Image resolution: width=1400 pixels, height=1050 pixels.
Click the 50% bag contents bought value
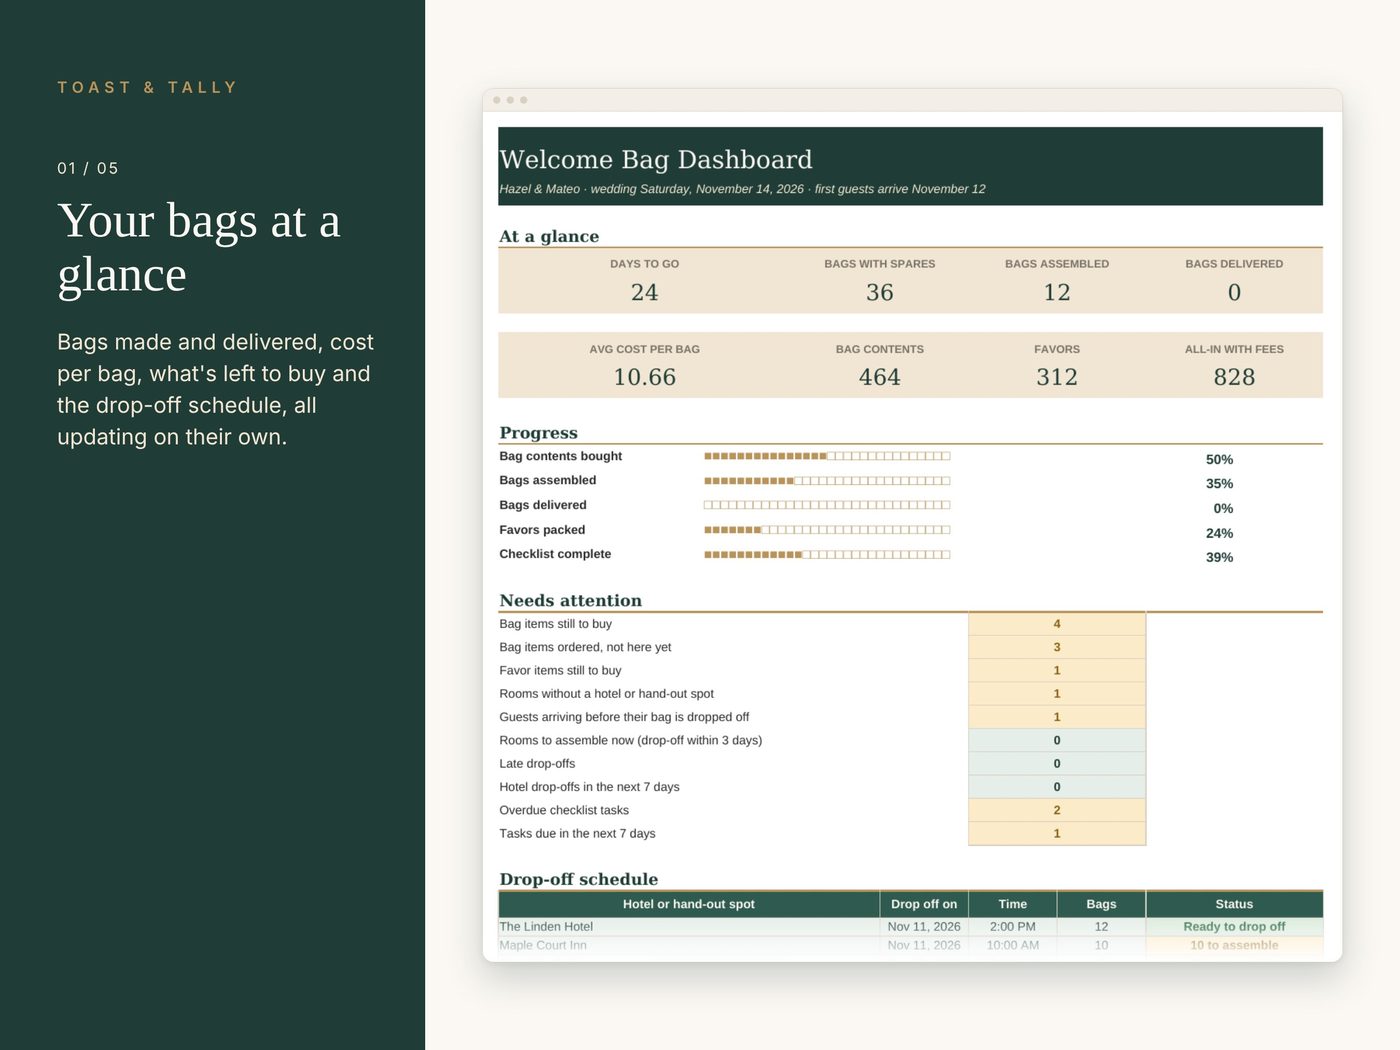tap(1219, 460)
